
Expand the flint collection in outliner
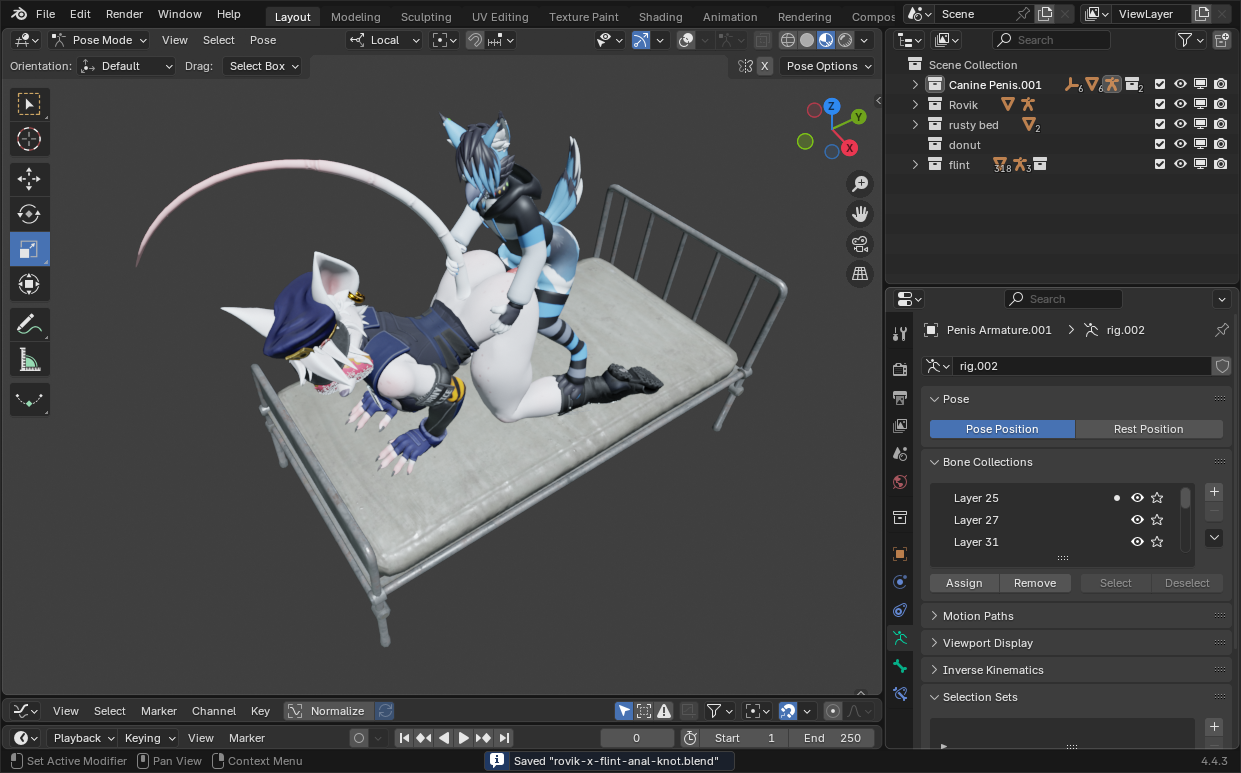tap(915, 165)
